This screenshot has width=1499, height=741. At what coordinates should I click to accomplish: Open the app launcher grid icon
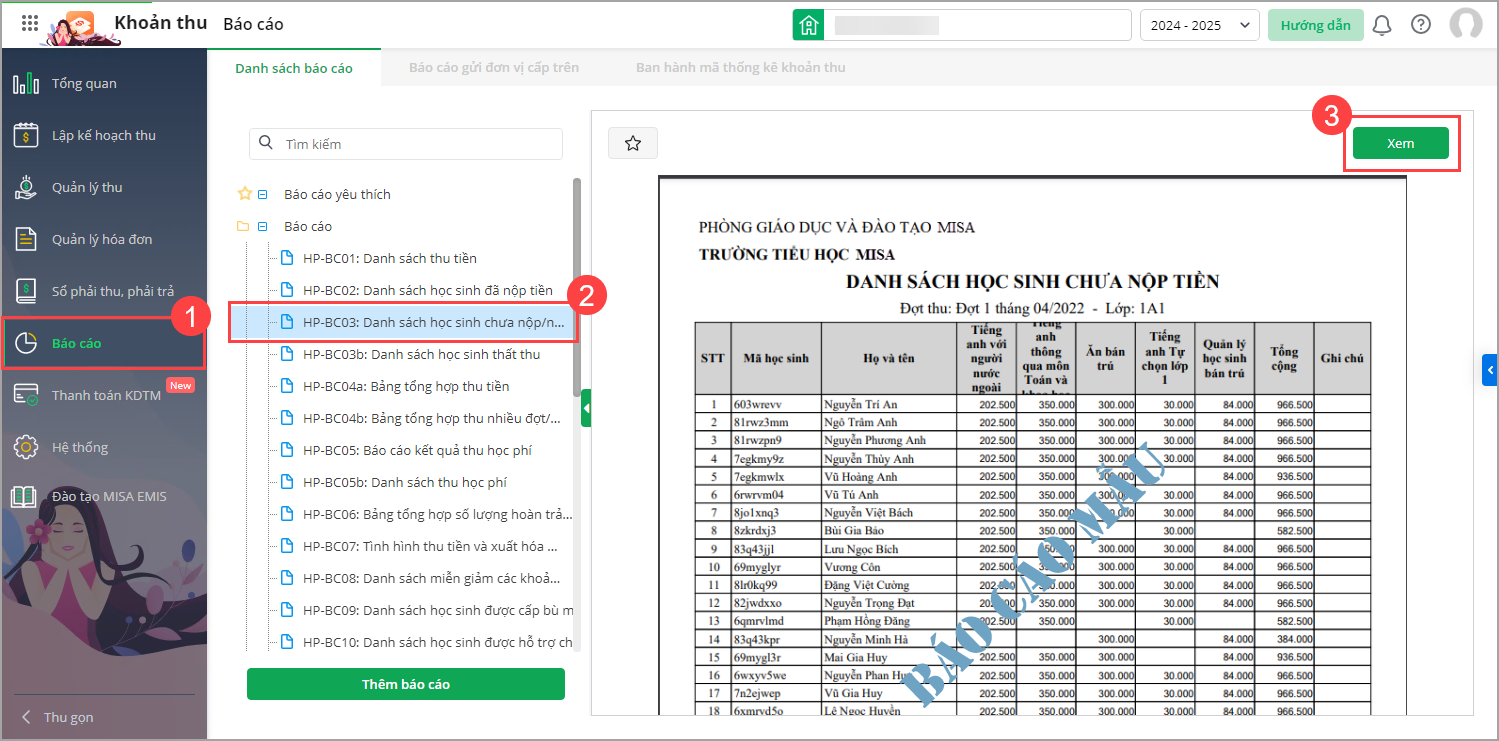[x=30, y=24]
